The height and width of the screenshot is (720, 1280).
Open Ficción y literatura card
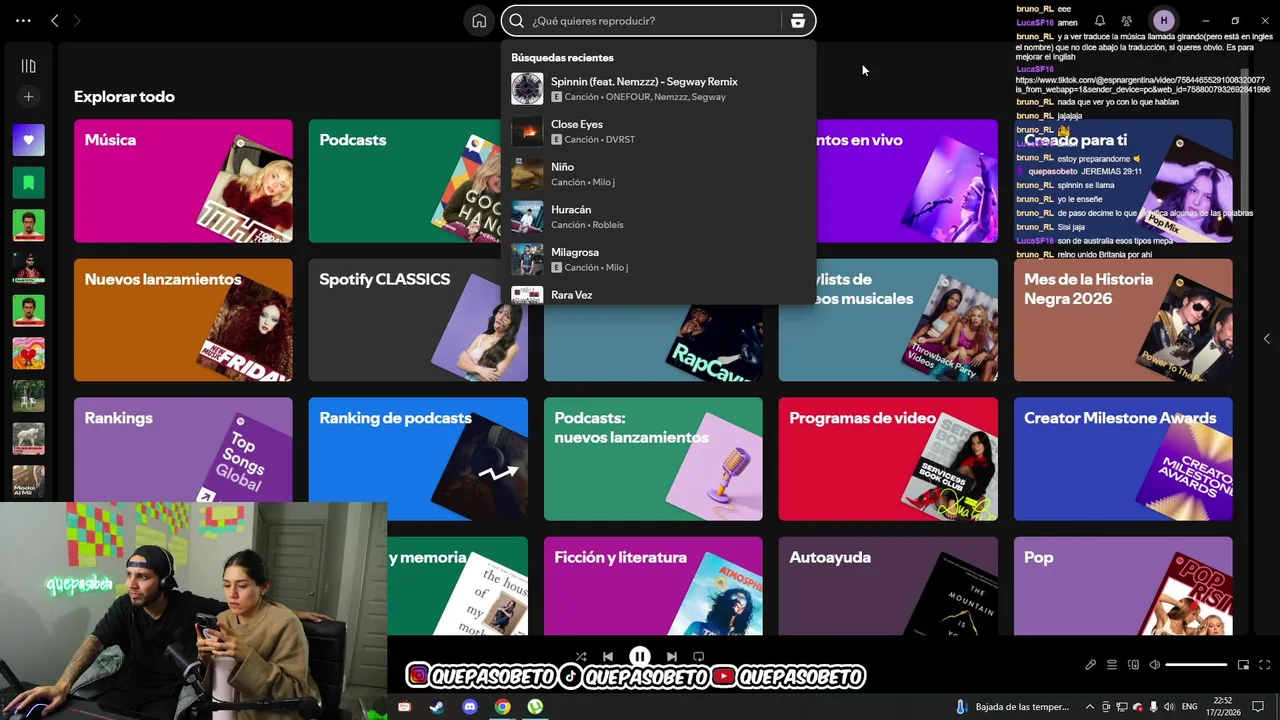[x=653, y=586]
